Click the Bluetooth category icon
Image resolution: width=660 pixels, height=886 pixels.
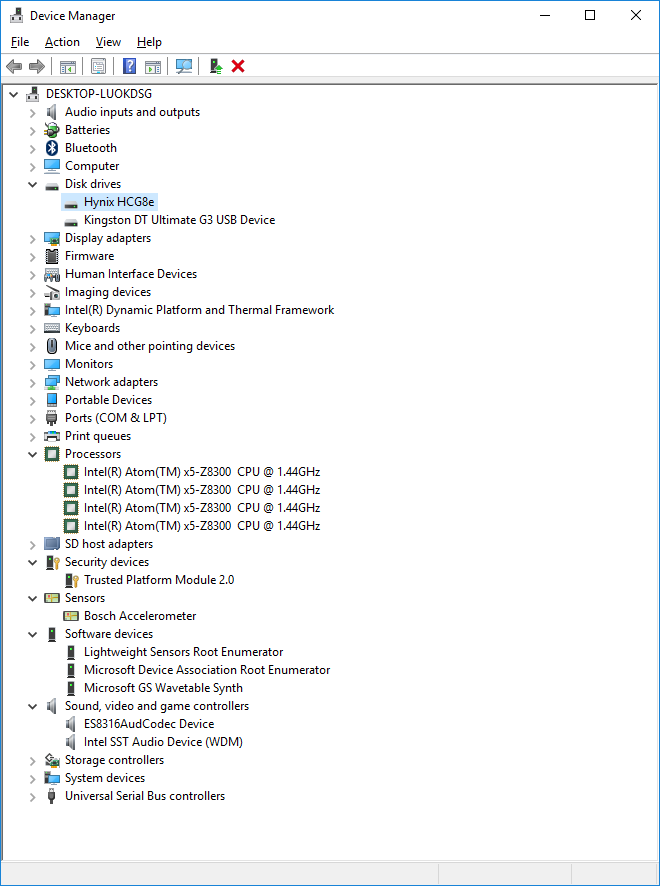52,148
